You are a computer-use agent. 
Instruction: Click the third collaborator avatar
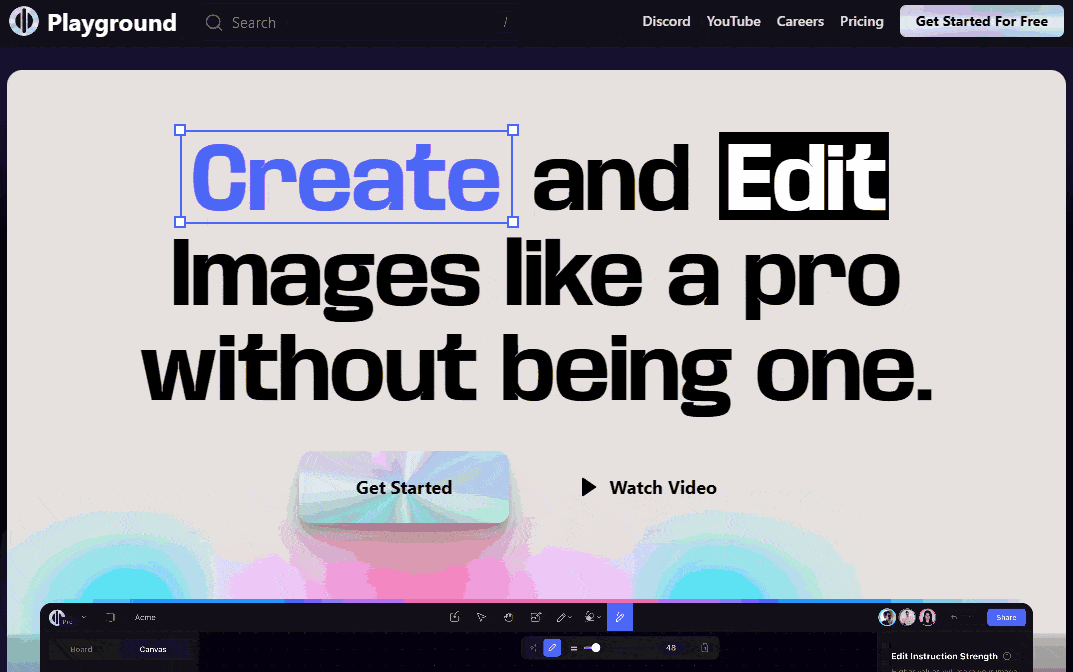tap(927, 617)
